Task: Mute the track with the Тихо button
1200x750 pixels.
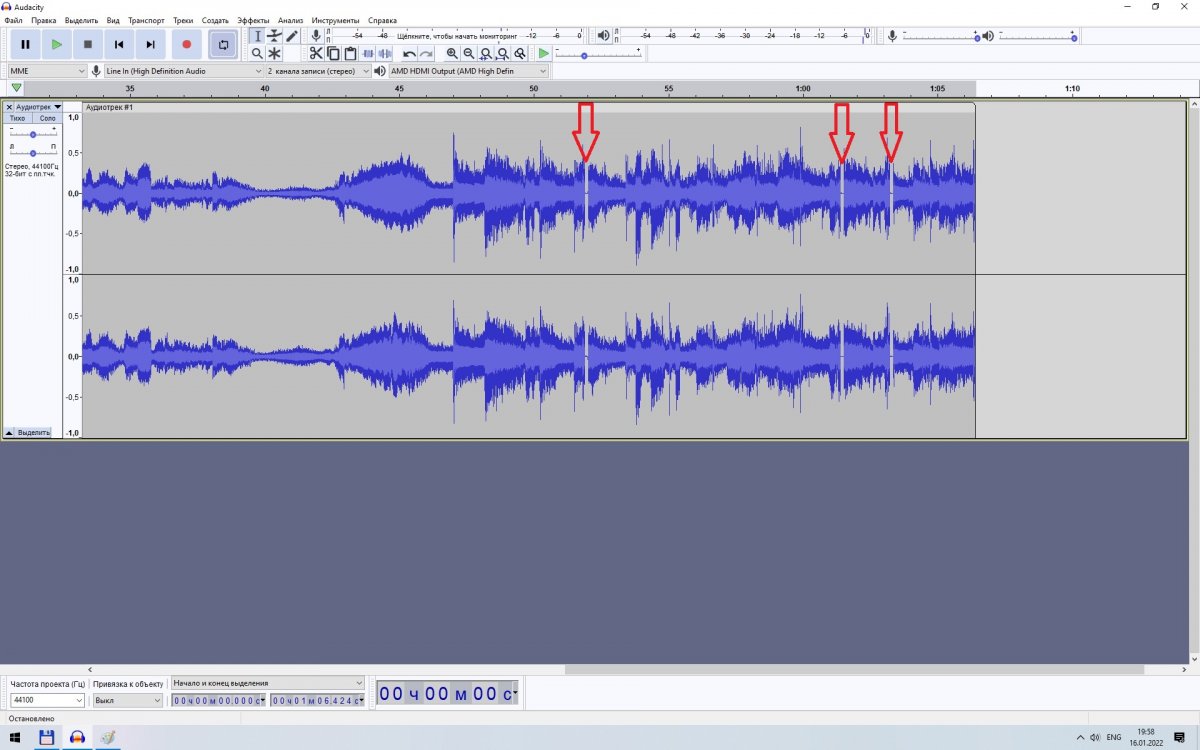Action: [18, 118]
